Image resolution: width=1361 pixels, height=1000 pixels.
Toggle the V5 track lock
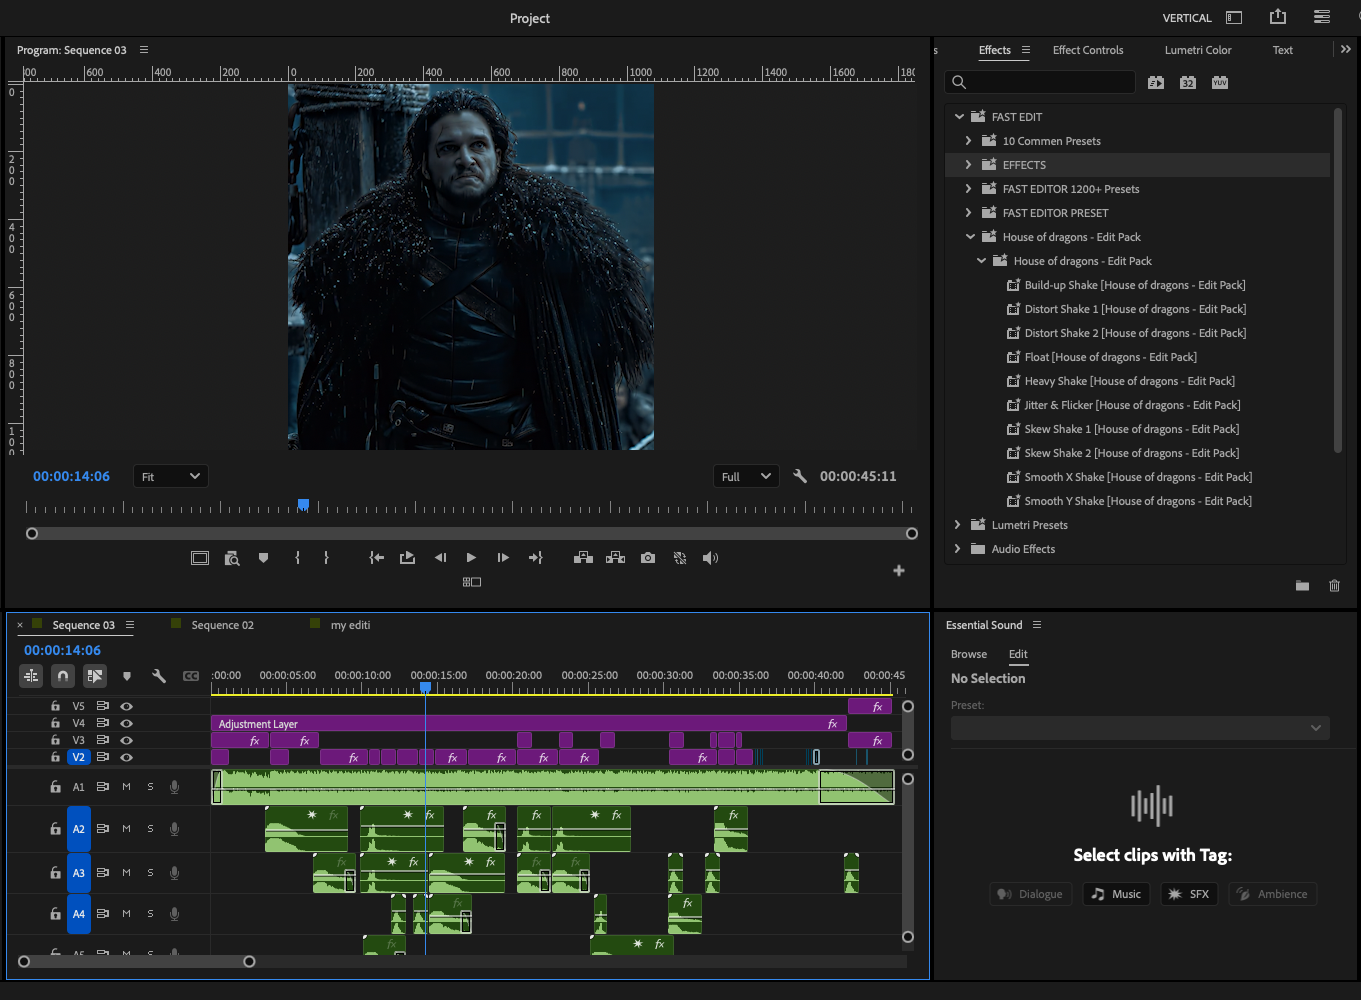(x=55, y=706)
